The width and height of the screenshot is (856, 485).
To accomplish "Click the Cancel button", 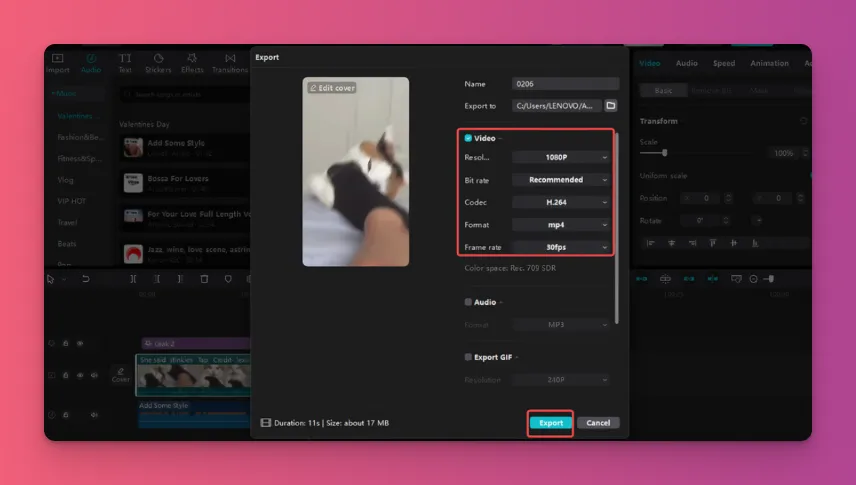I will coord(598,423).
